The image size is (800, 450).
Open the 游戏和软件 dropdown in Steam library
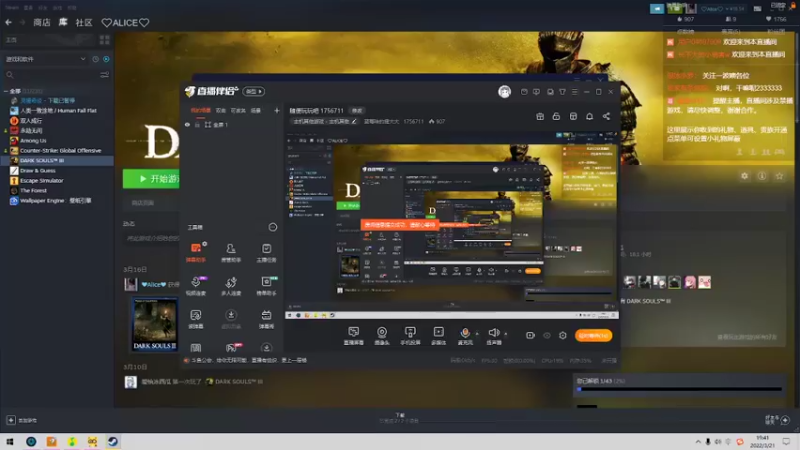click(x=45, y=59)
